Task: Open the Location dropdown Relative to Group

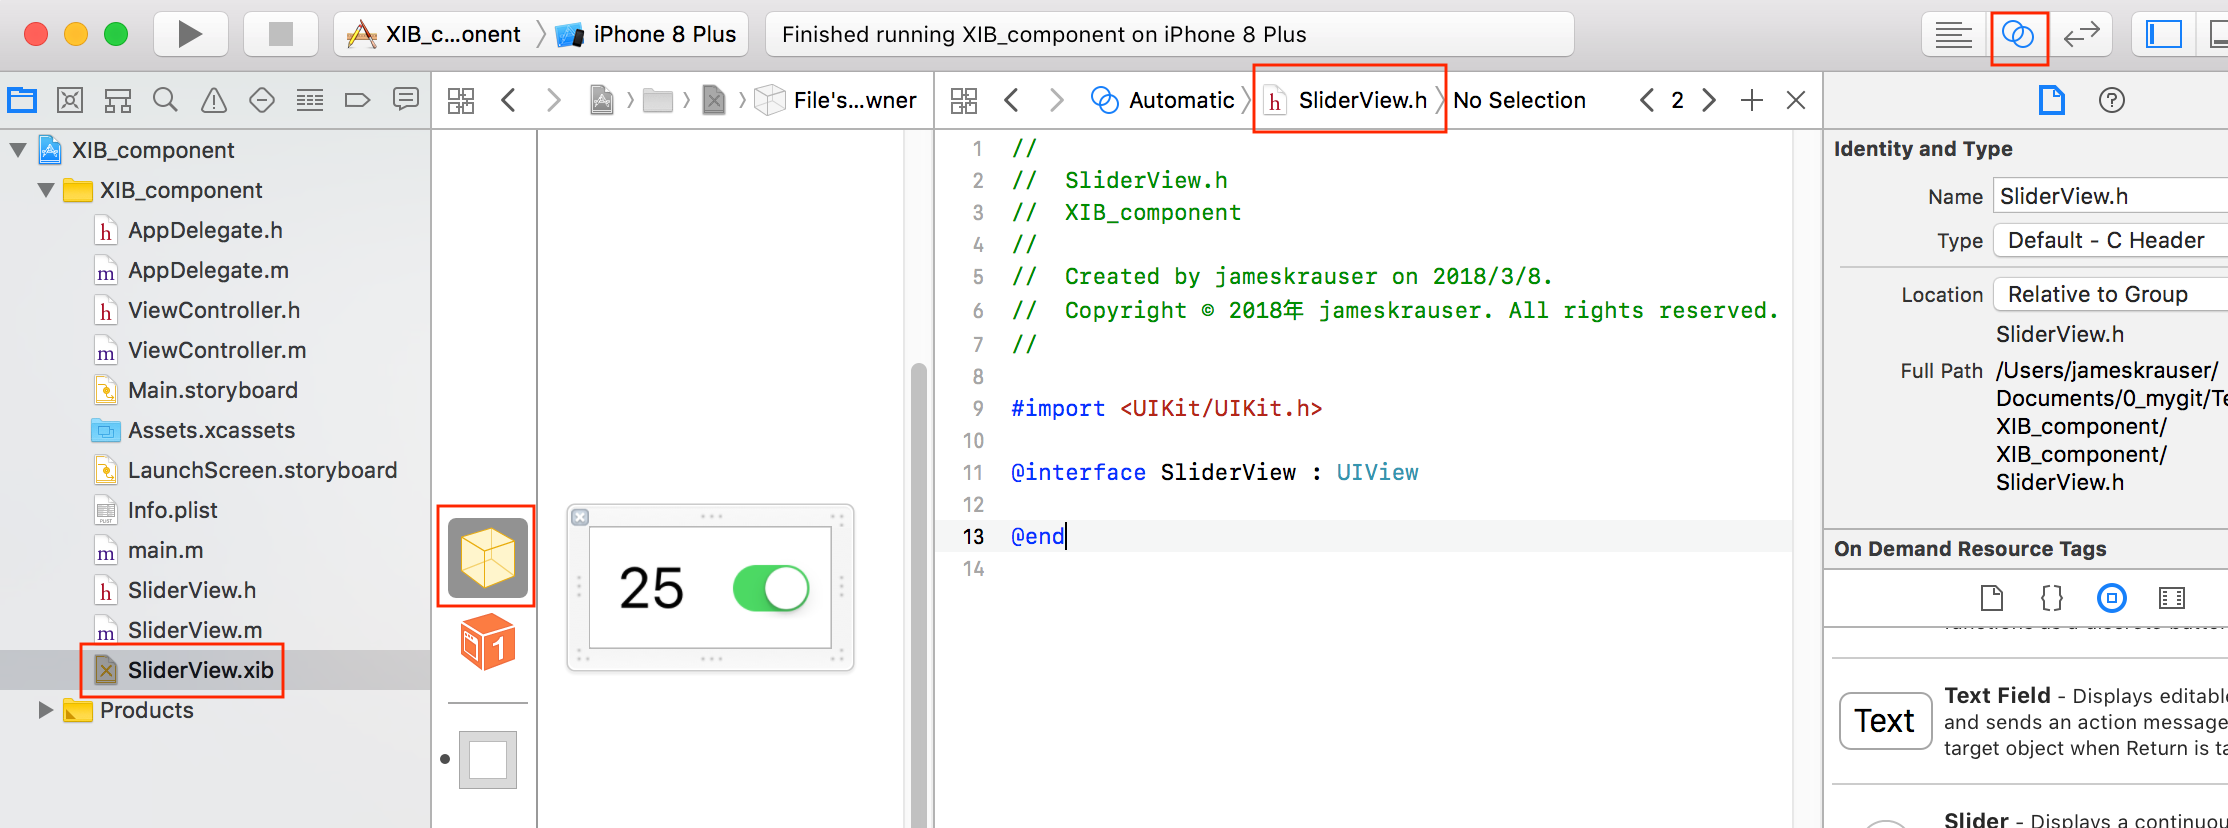Action: coord(2110,294)
